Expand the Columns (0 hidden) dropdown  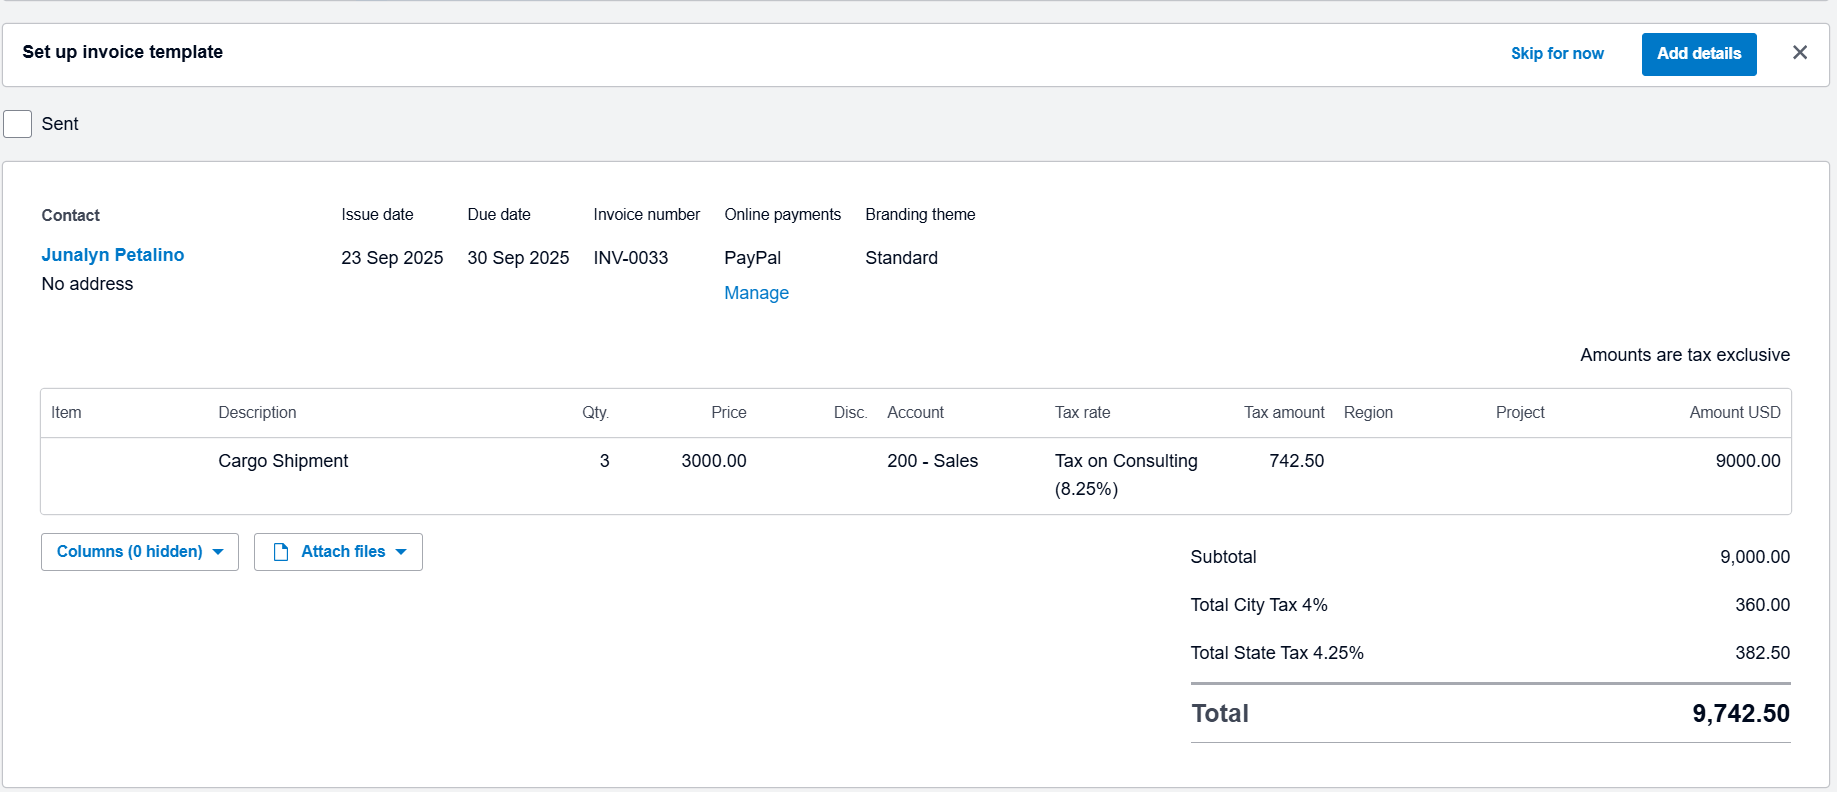coord(139,552)
